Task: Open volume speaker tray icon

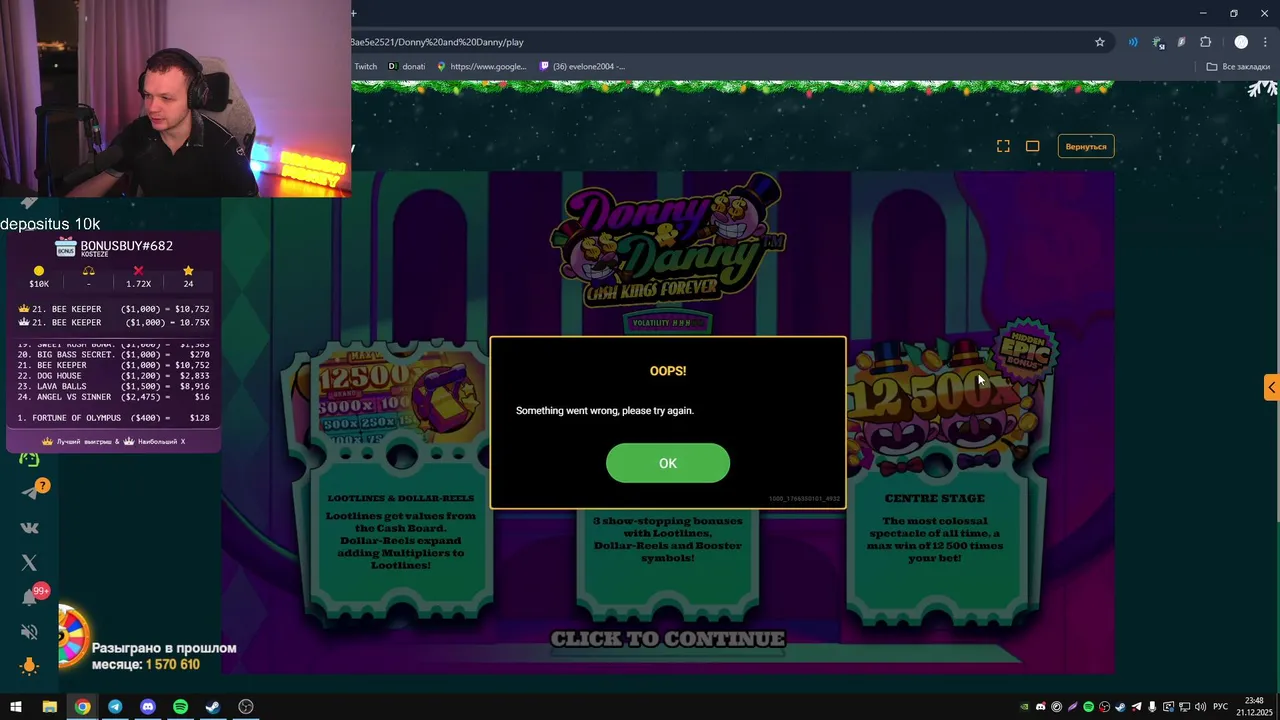Action: [1200, 707]
